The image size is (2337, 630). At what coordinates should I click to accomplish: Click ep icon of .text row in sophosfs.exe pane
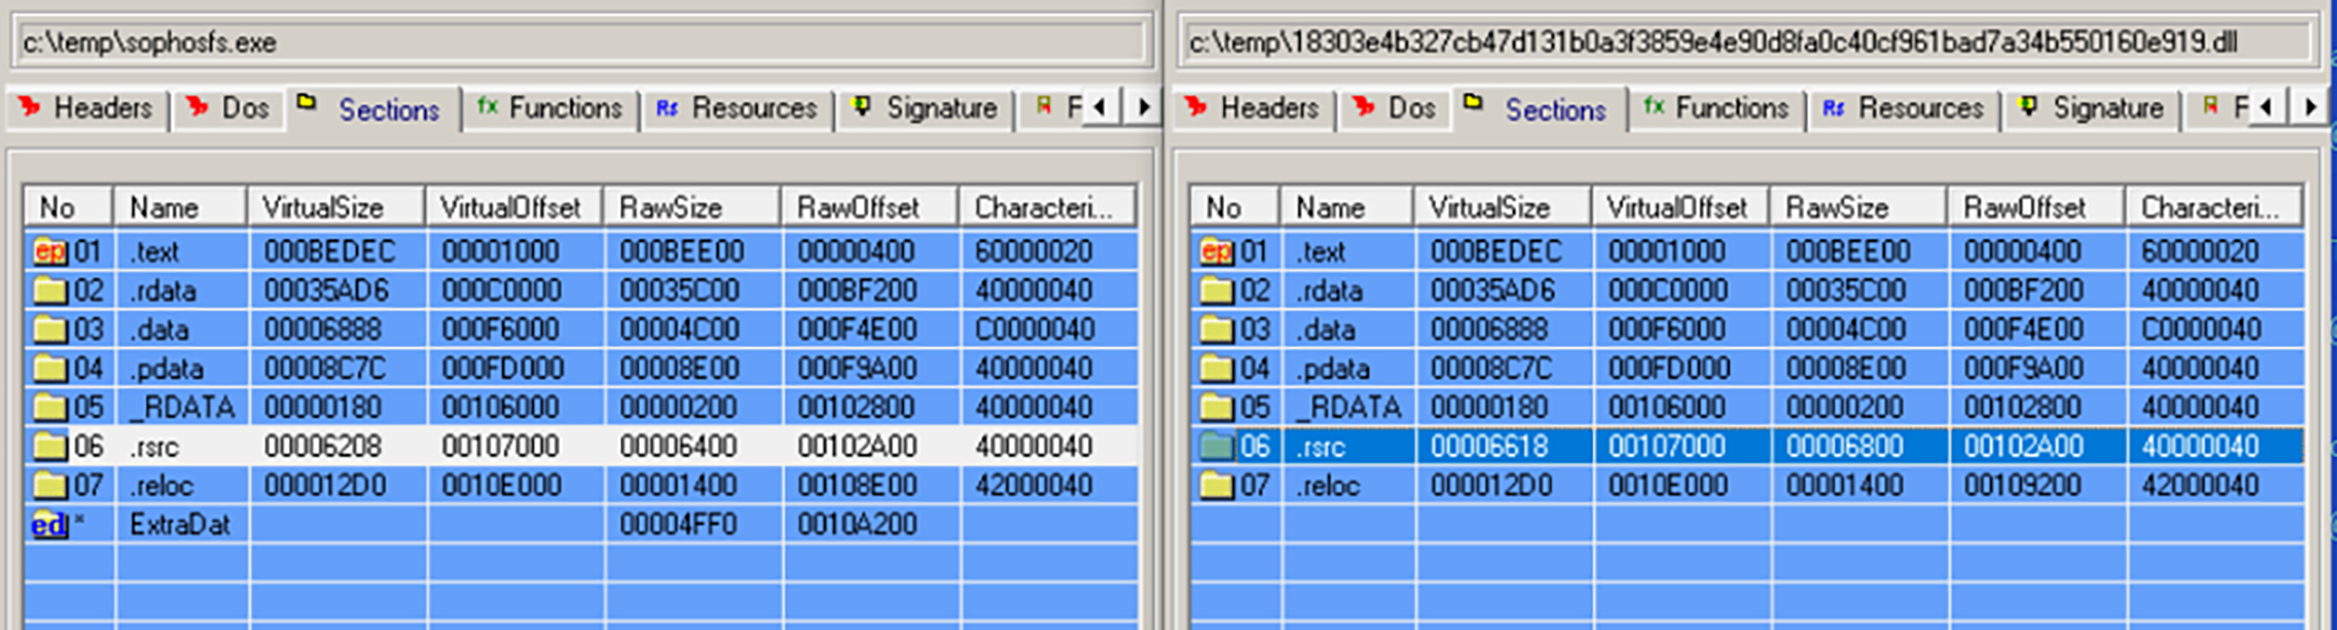pyautogui.click(x=49, y=251)
